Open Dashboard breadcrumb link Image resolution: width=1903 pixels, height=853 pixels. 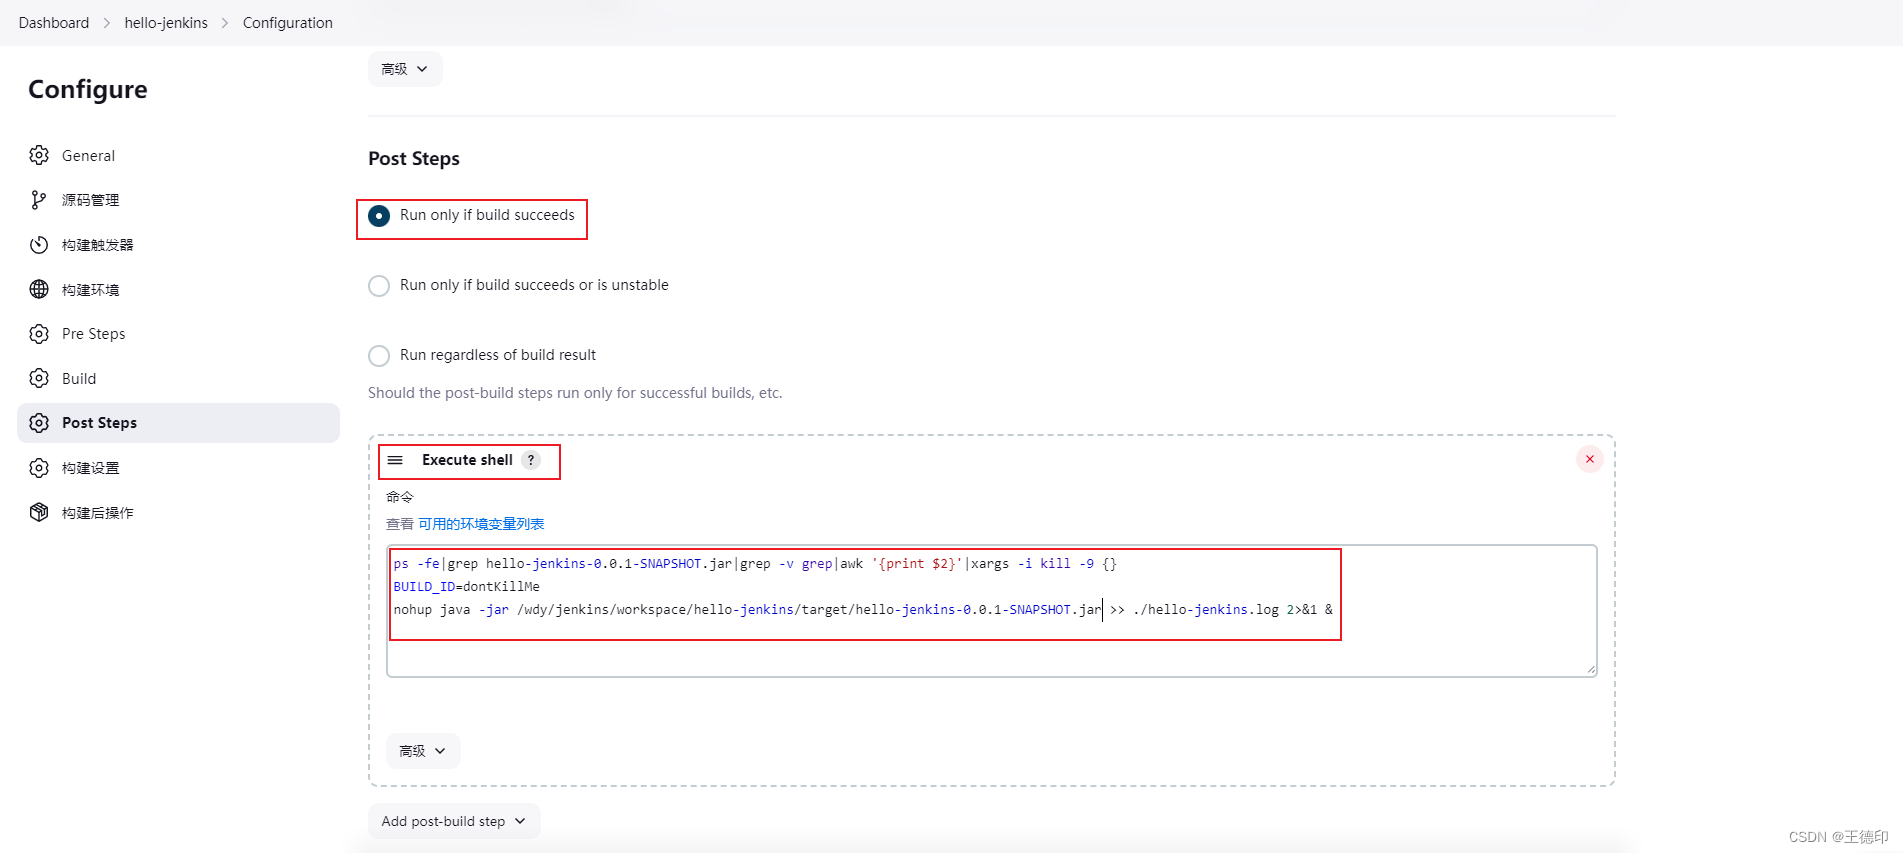point(54,22)
